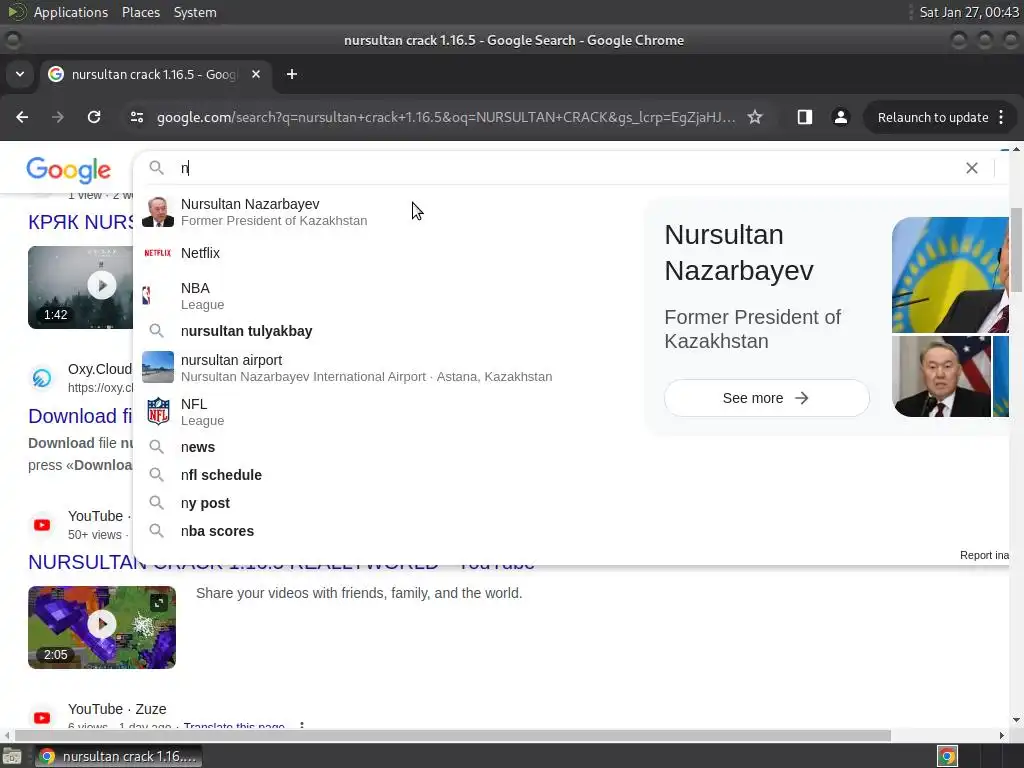
Task: Click the Google logo
Action: (69, 169)
